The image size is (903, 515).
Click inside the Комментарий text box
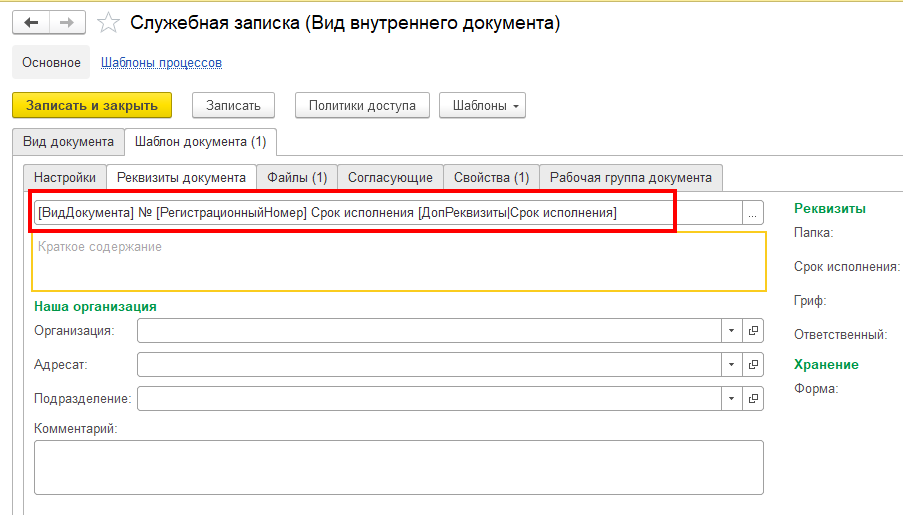(399, 468)
